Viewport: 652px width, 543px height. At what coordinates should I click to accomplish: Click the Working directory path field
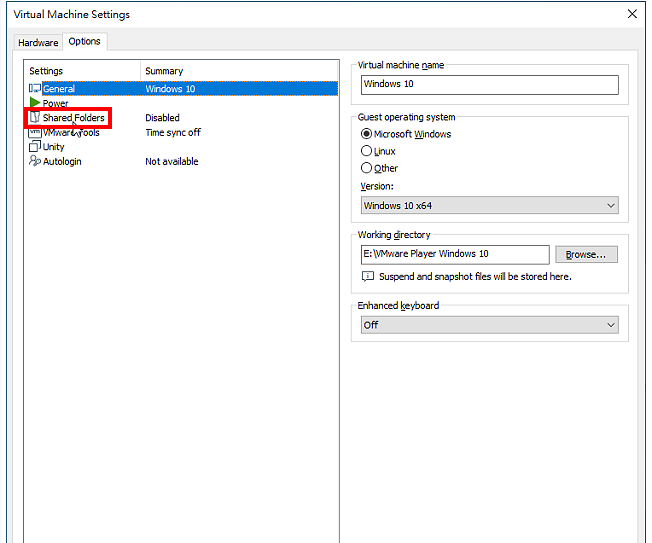[455, 254]
